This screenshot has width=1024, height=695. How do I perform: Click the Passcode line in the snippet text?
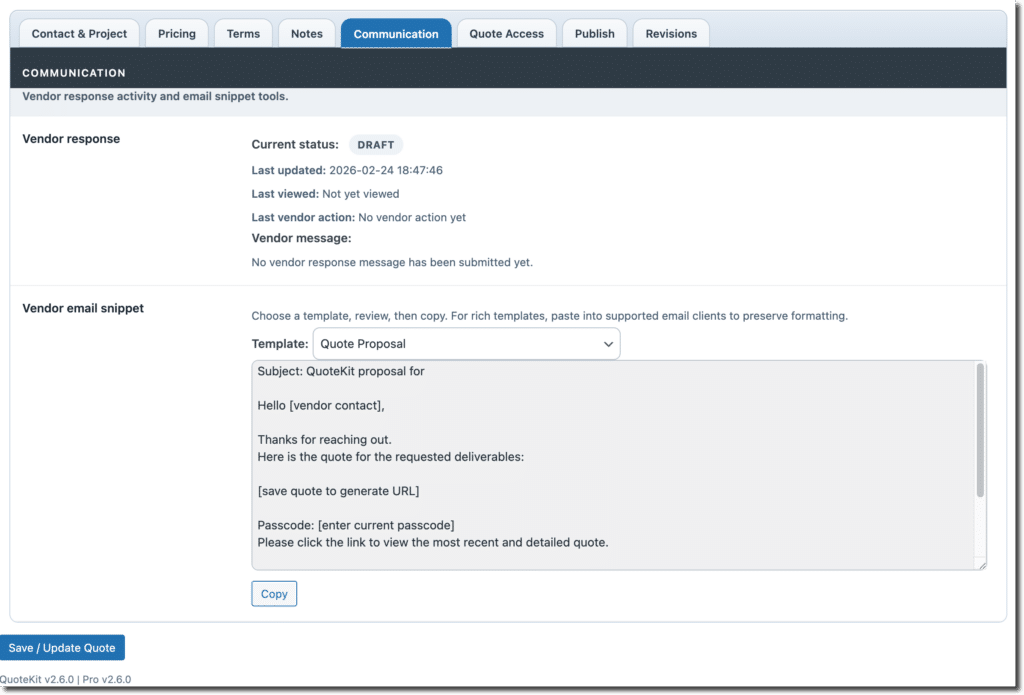(x=356, y=525)
